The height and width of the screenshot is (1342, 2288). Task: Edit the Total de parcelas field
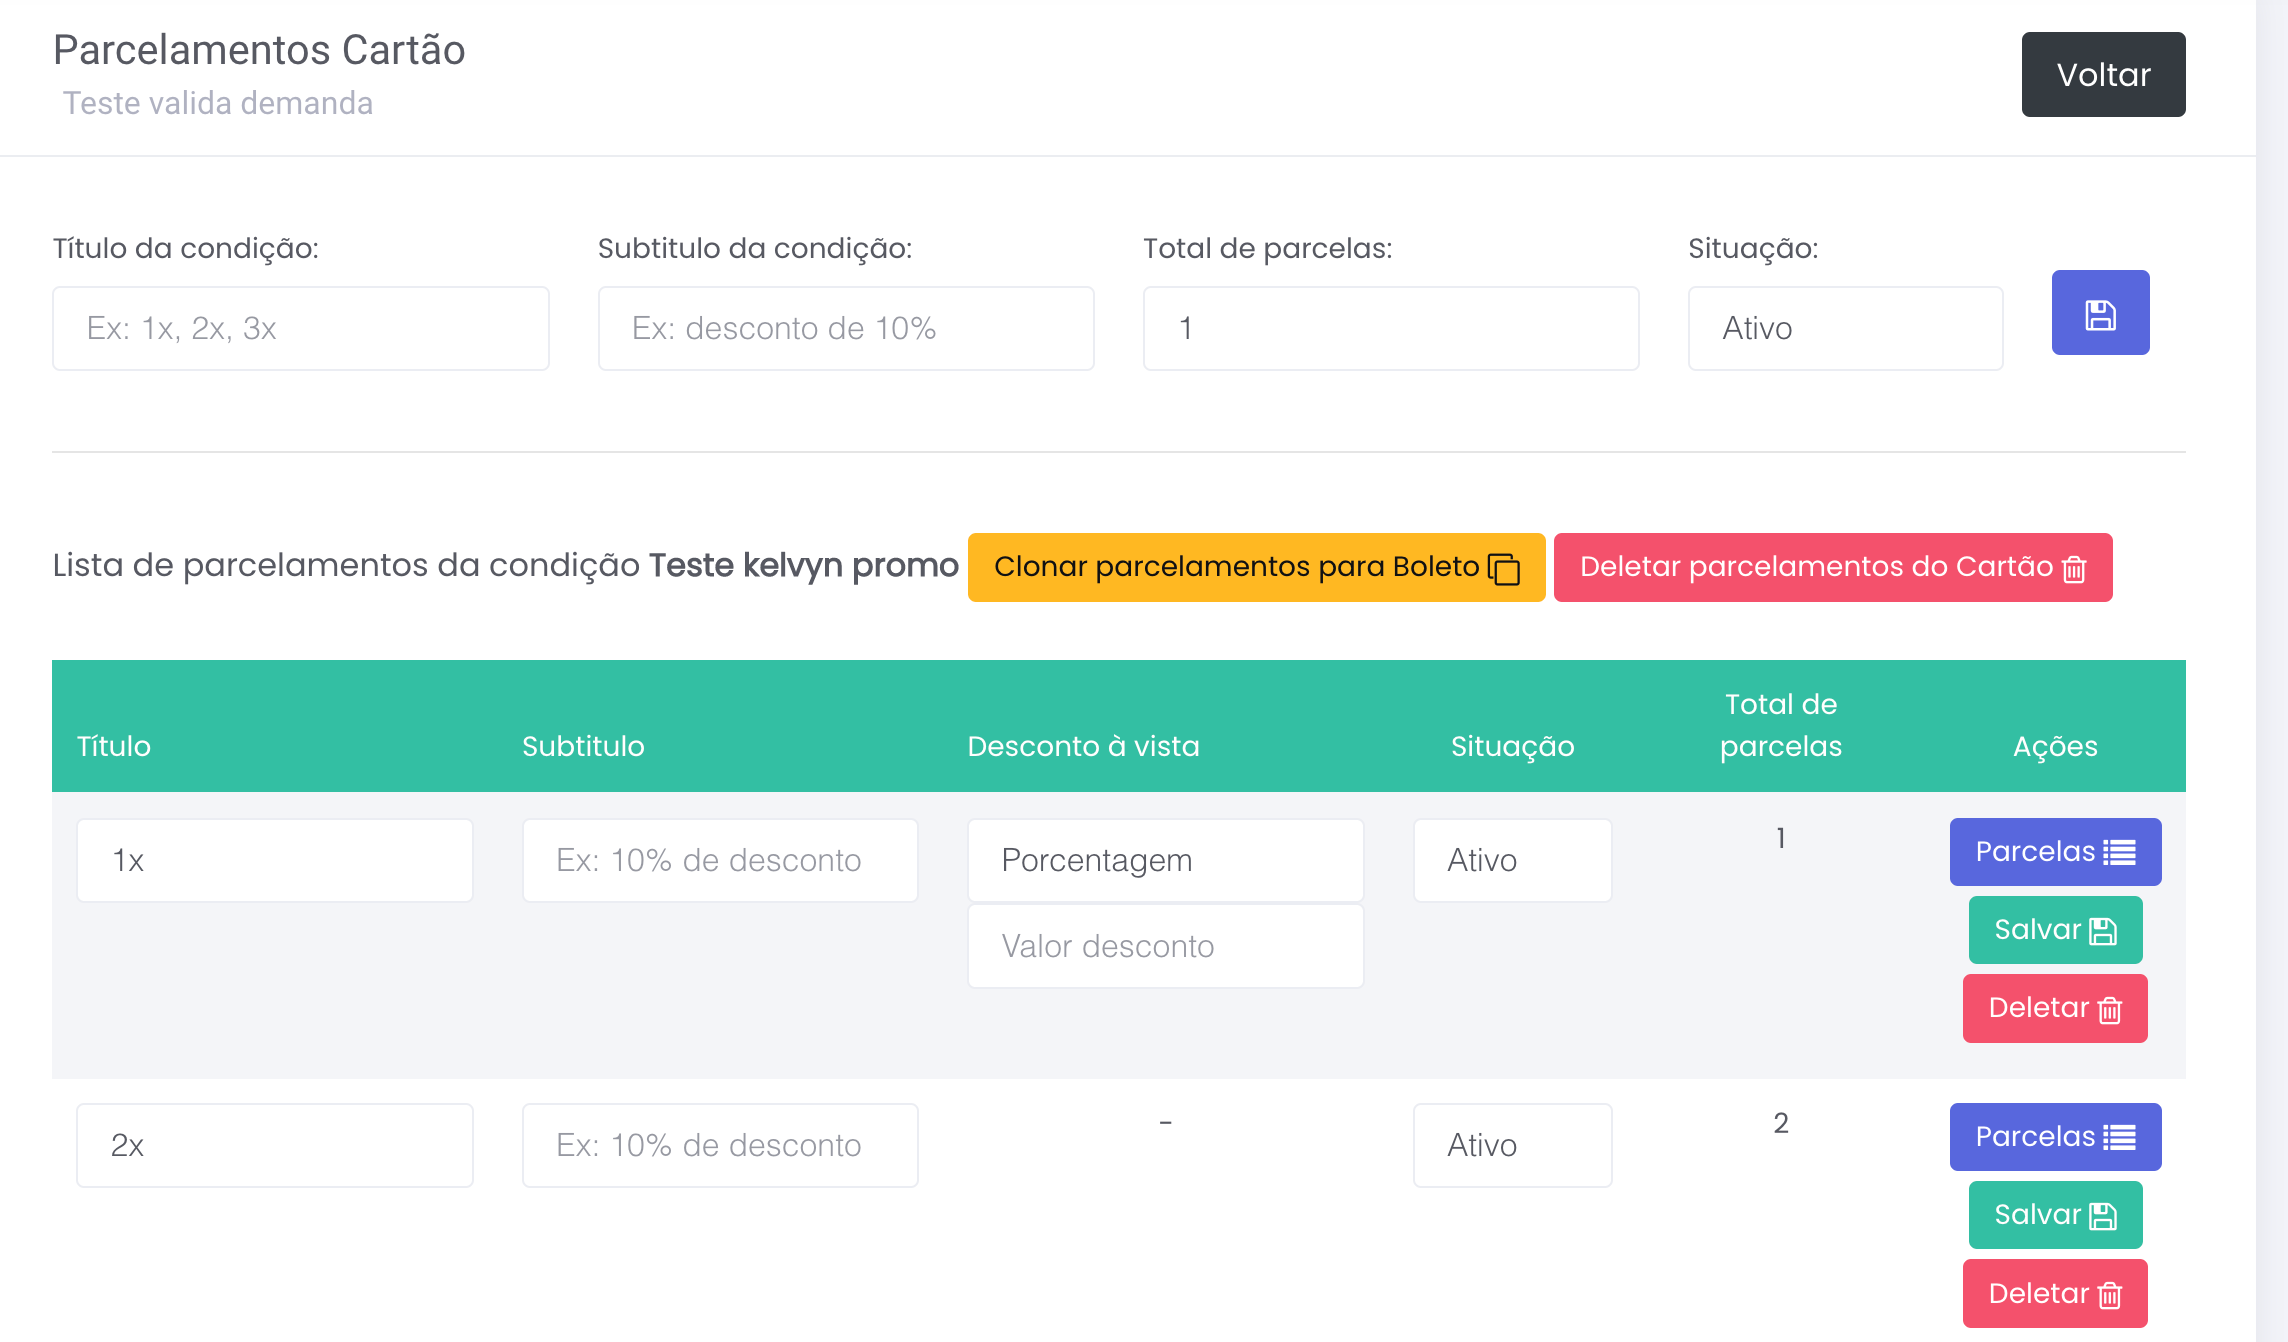click(1390, 329)
